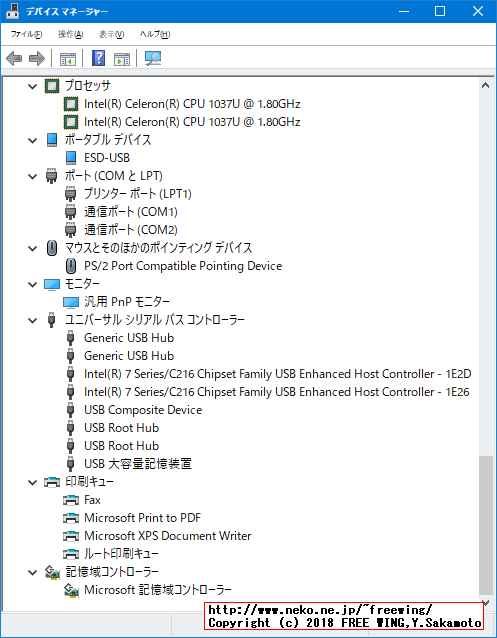Select the first USB Root Hub entry
Image resolution: width=497 pixels, height=638 pixels.
pos(121,428)
